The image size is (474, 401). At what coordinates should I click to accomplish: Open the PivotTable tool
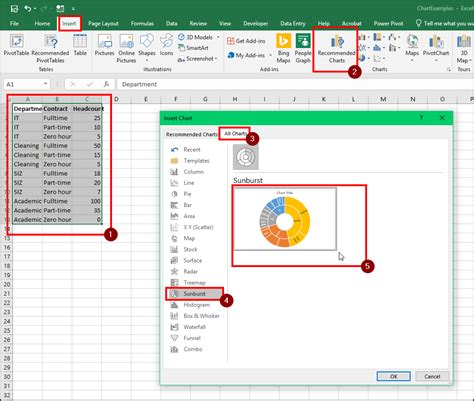[x=16, y=45]
